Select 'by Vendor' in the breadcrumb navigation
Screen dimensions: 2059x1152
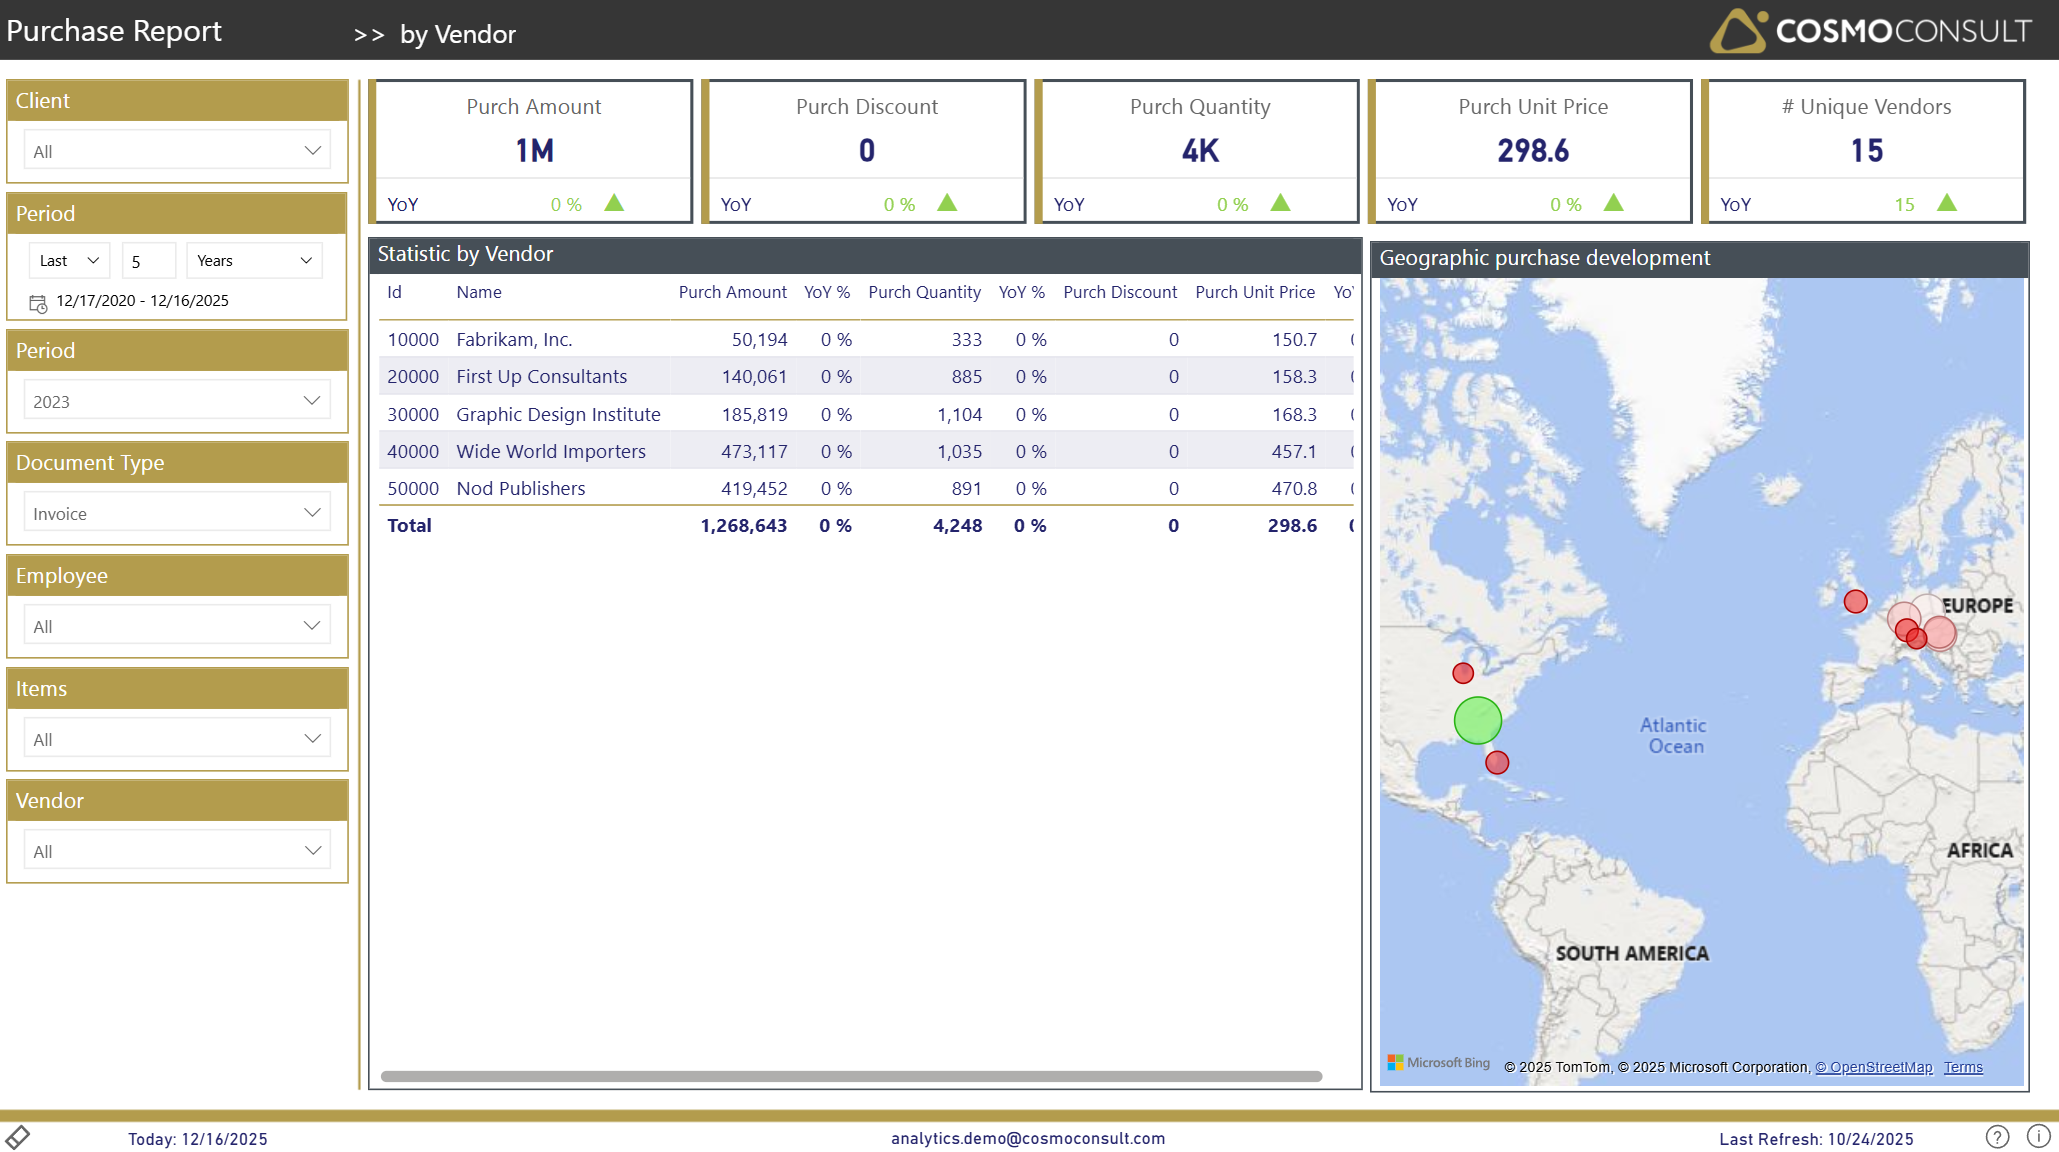457,33
